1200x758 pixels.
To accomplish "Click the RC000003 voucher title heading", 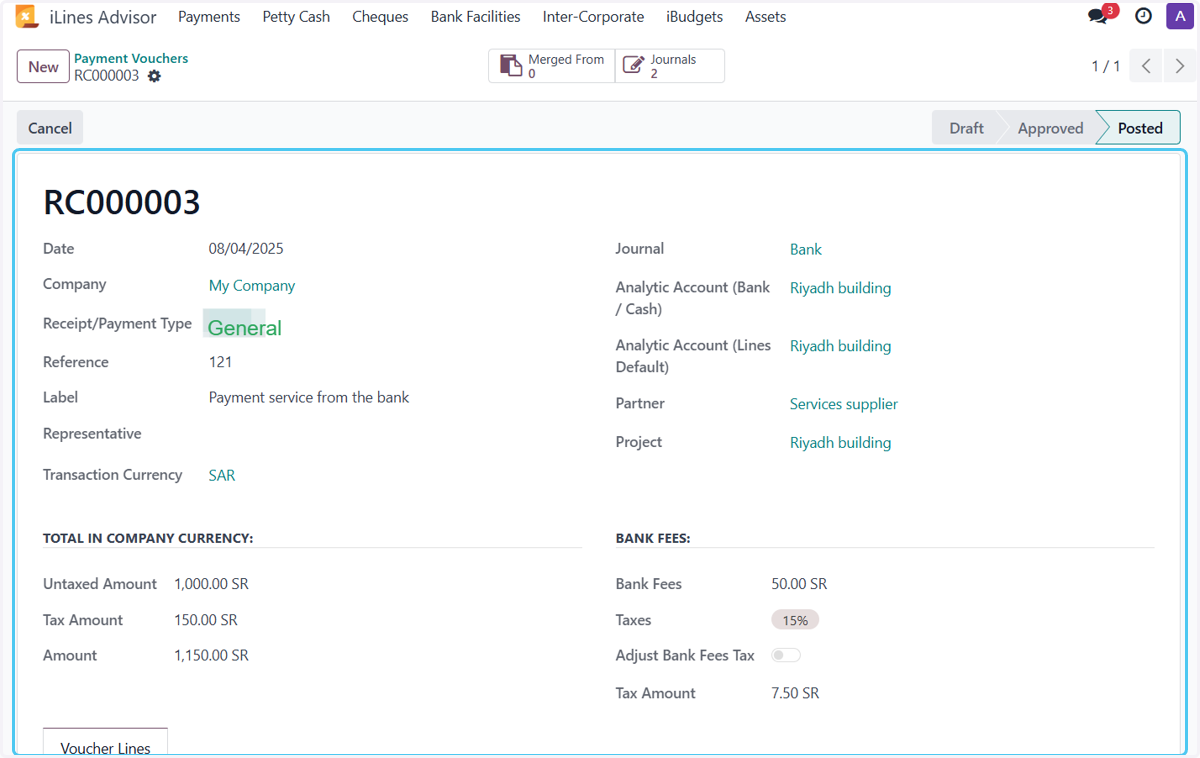I will click(x=122, y=203).
